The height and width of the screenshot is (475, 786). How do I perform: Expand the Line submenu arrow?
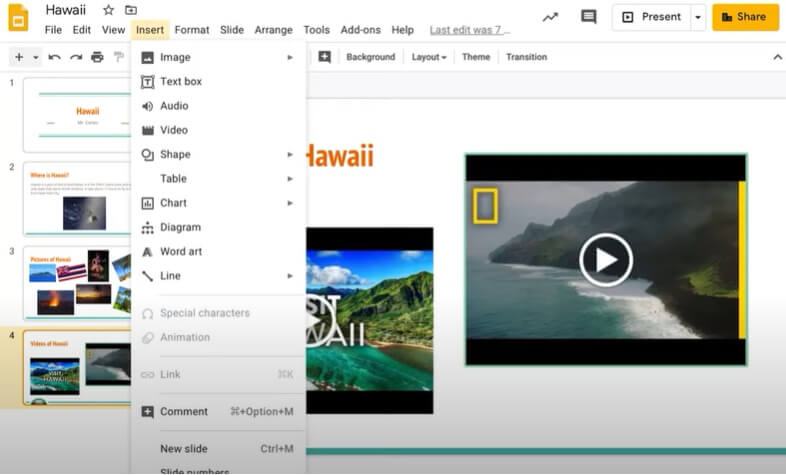coord(290,276)
